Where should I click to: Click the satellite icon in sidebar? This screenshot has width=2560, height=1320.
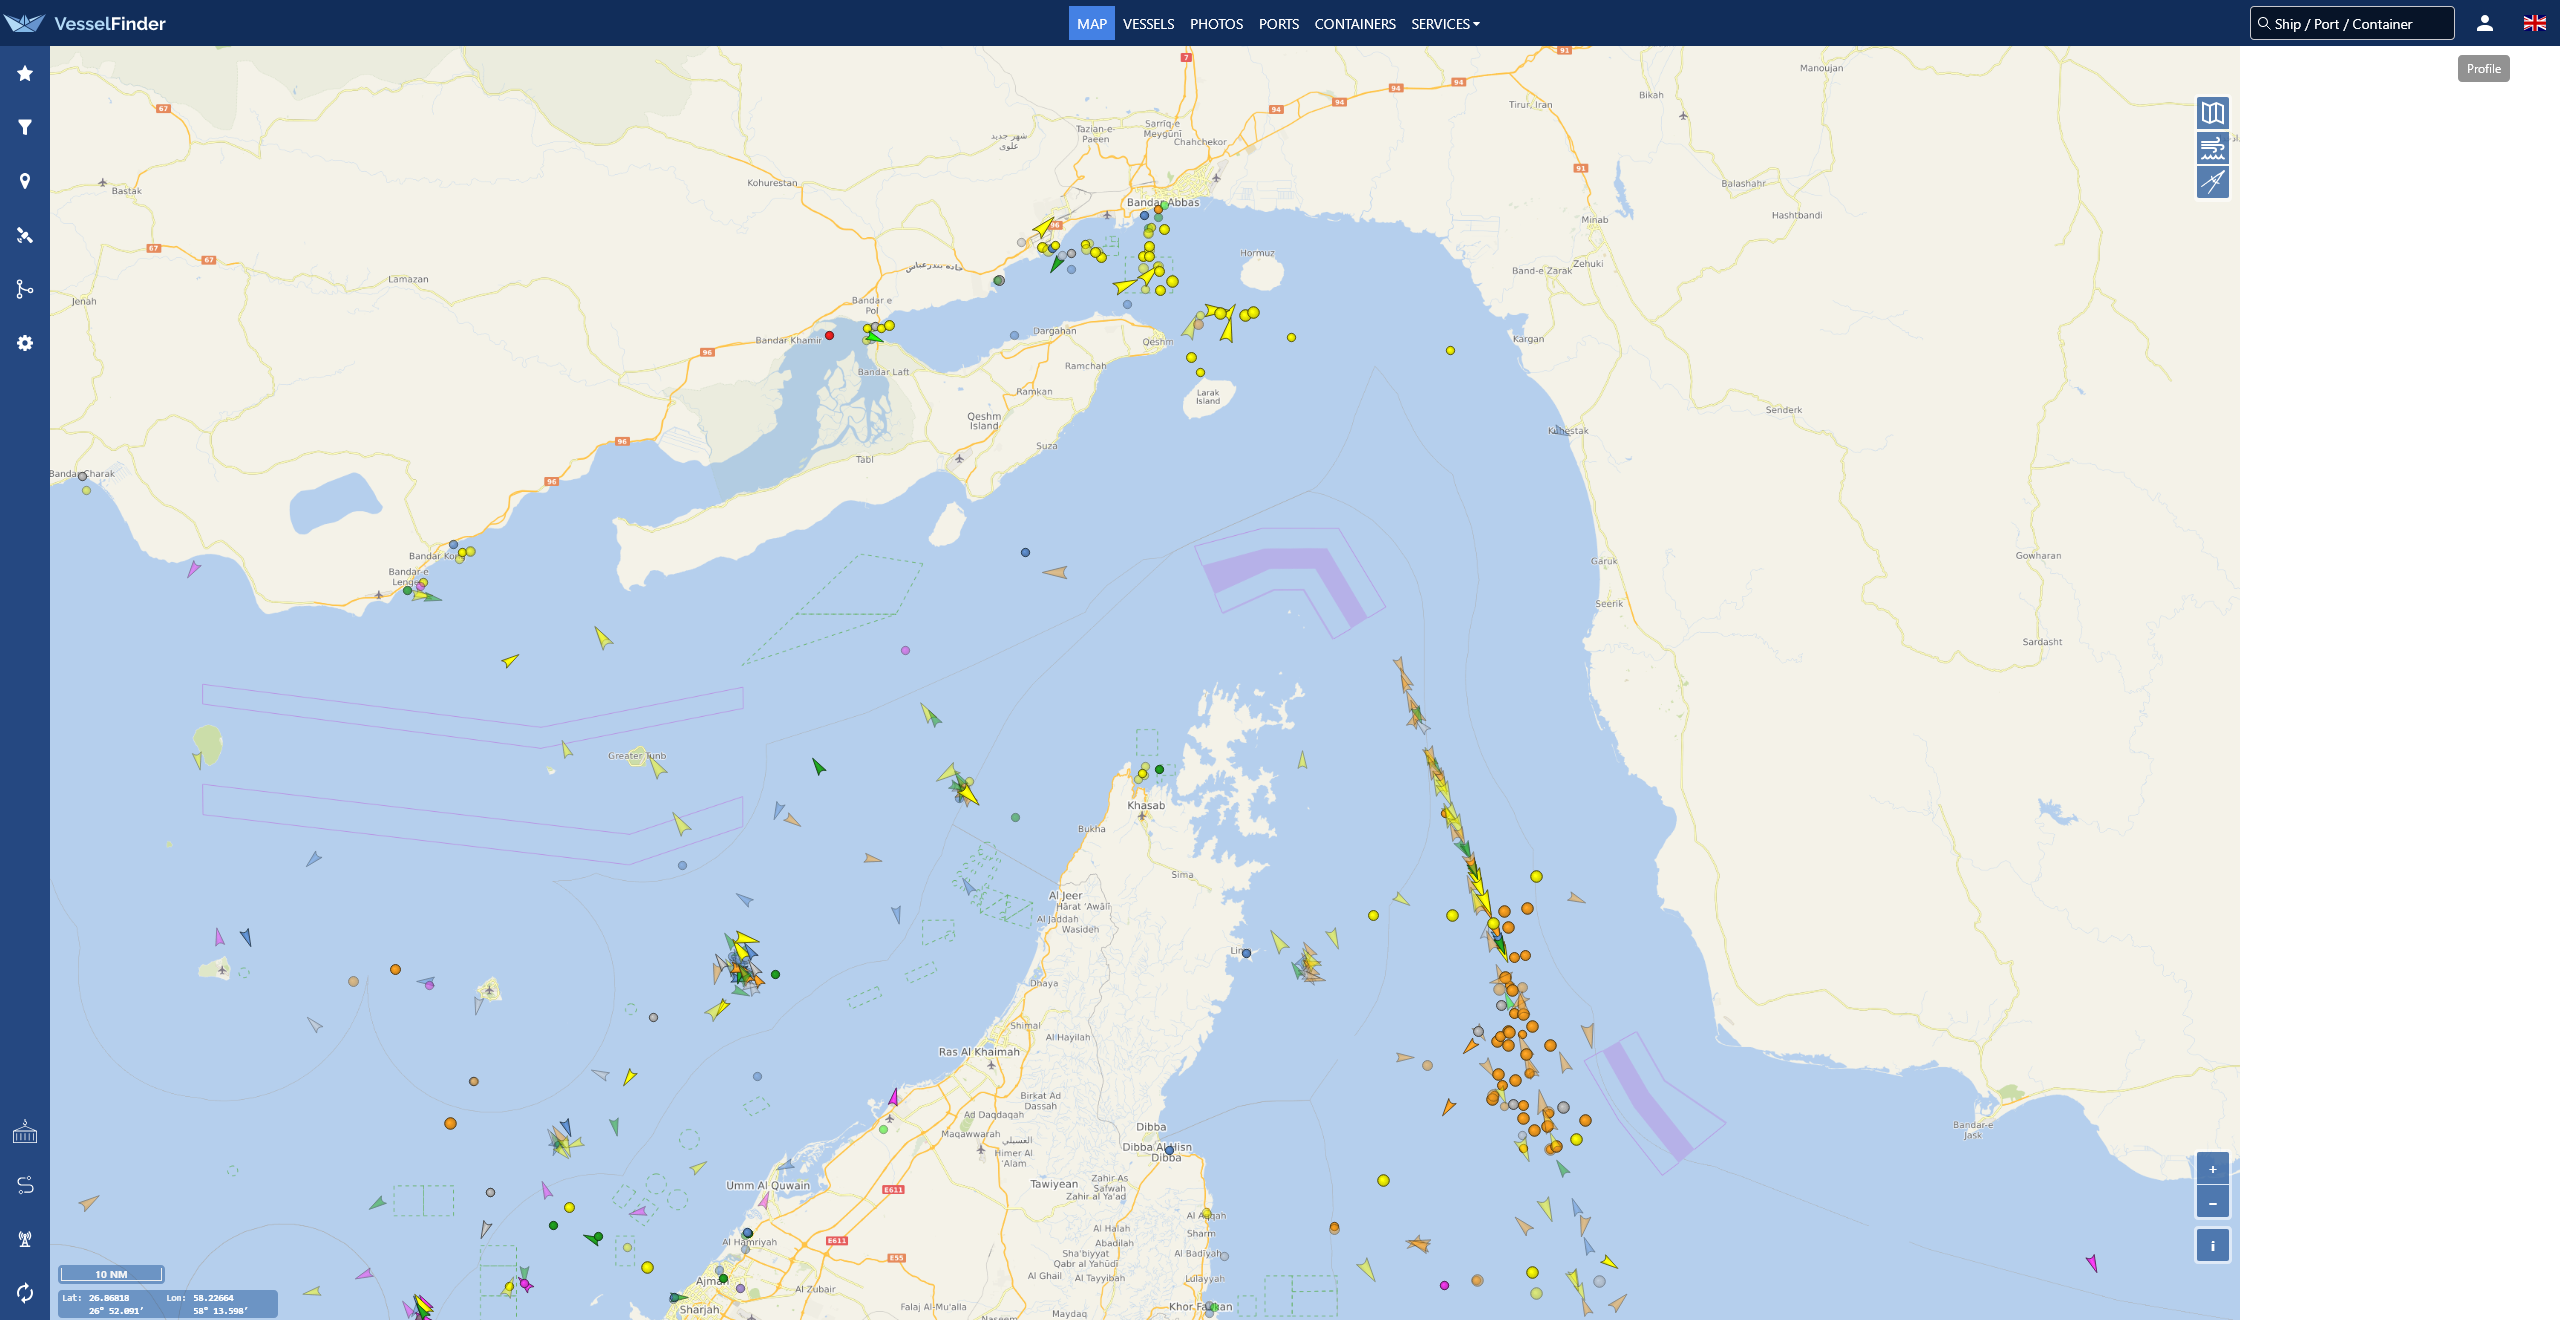coord(25,235)
